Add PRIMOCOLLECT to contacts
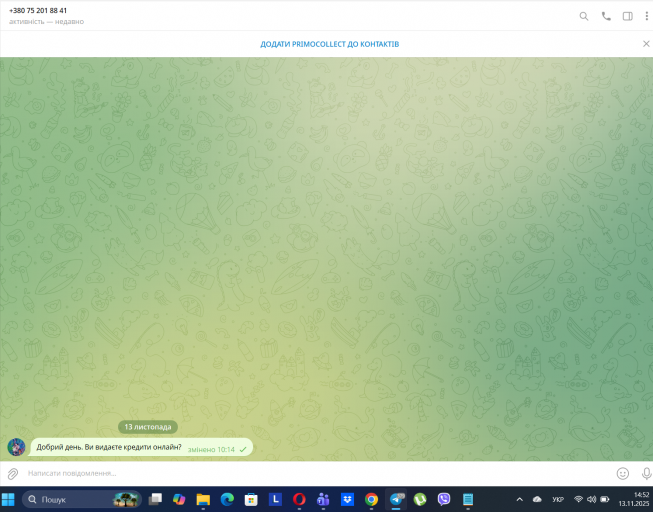Screen dimensions: 653x512 (329, 44)
